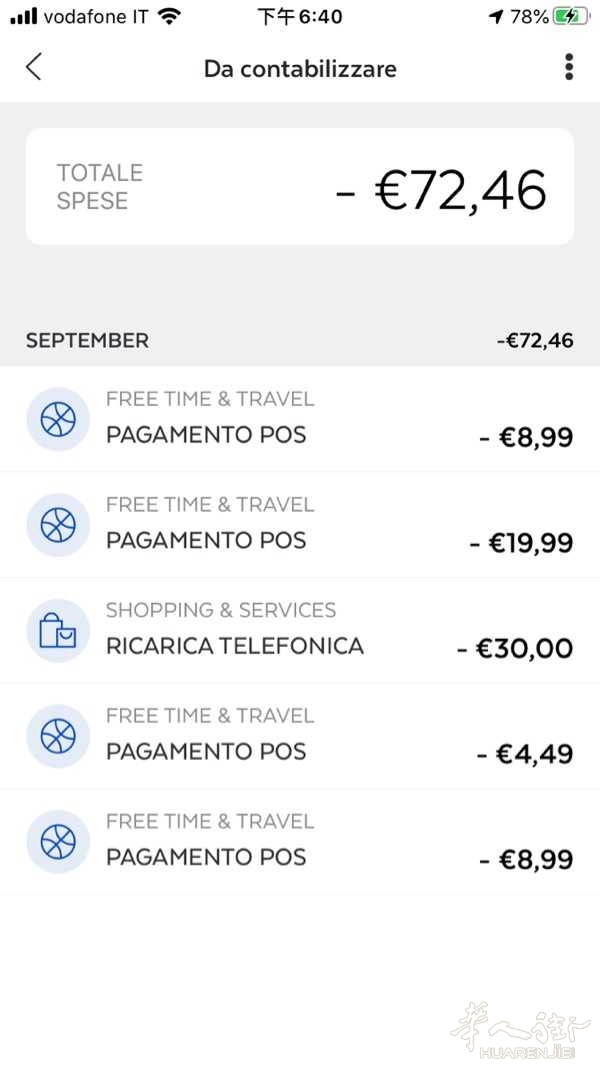This screenshot has width=600, height=1068.
Task: Tap the location arrow status icon
Action: (x=496, y=17)
